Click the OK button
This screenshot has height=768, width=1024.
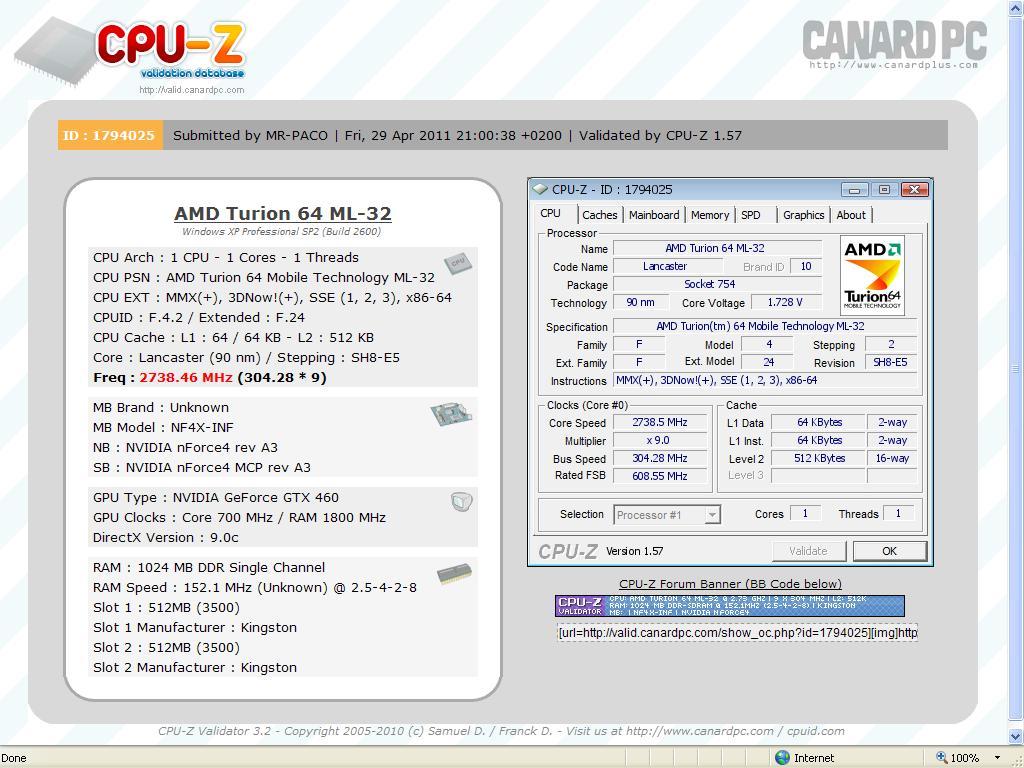[889, 551]
